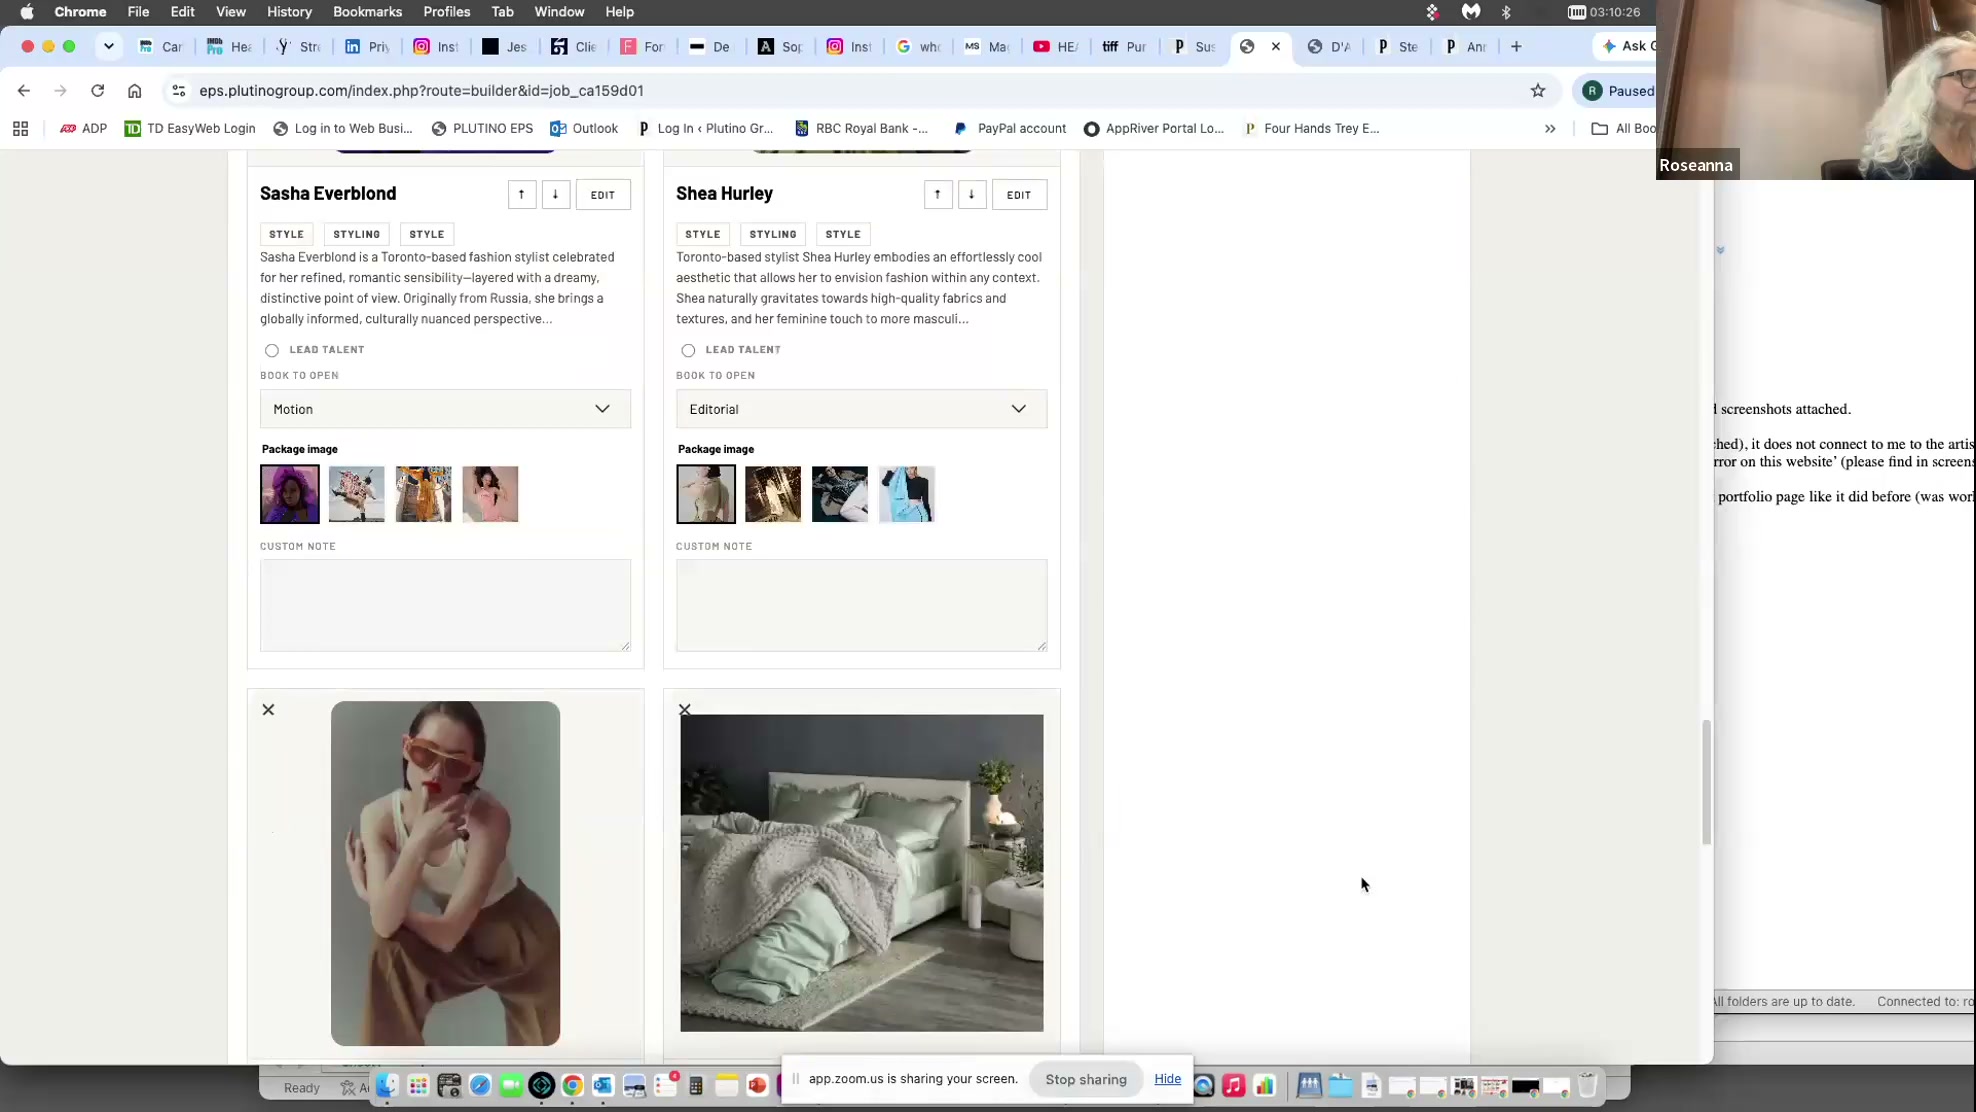
Task: Open the History menu
Action: click(x=289, y=12)
